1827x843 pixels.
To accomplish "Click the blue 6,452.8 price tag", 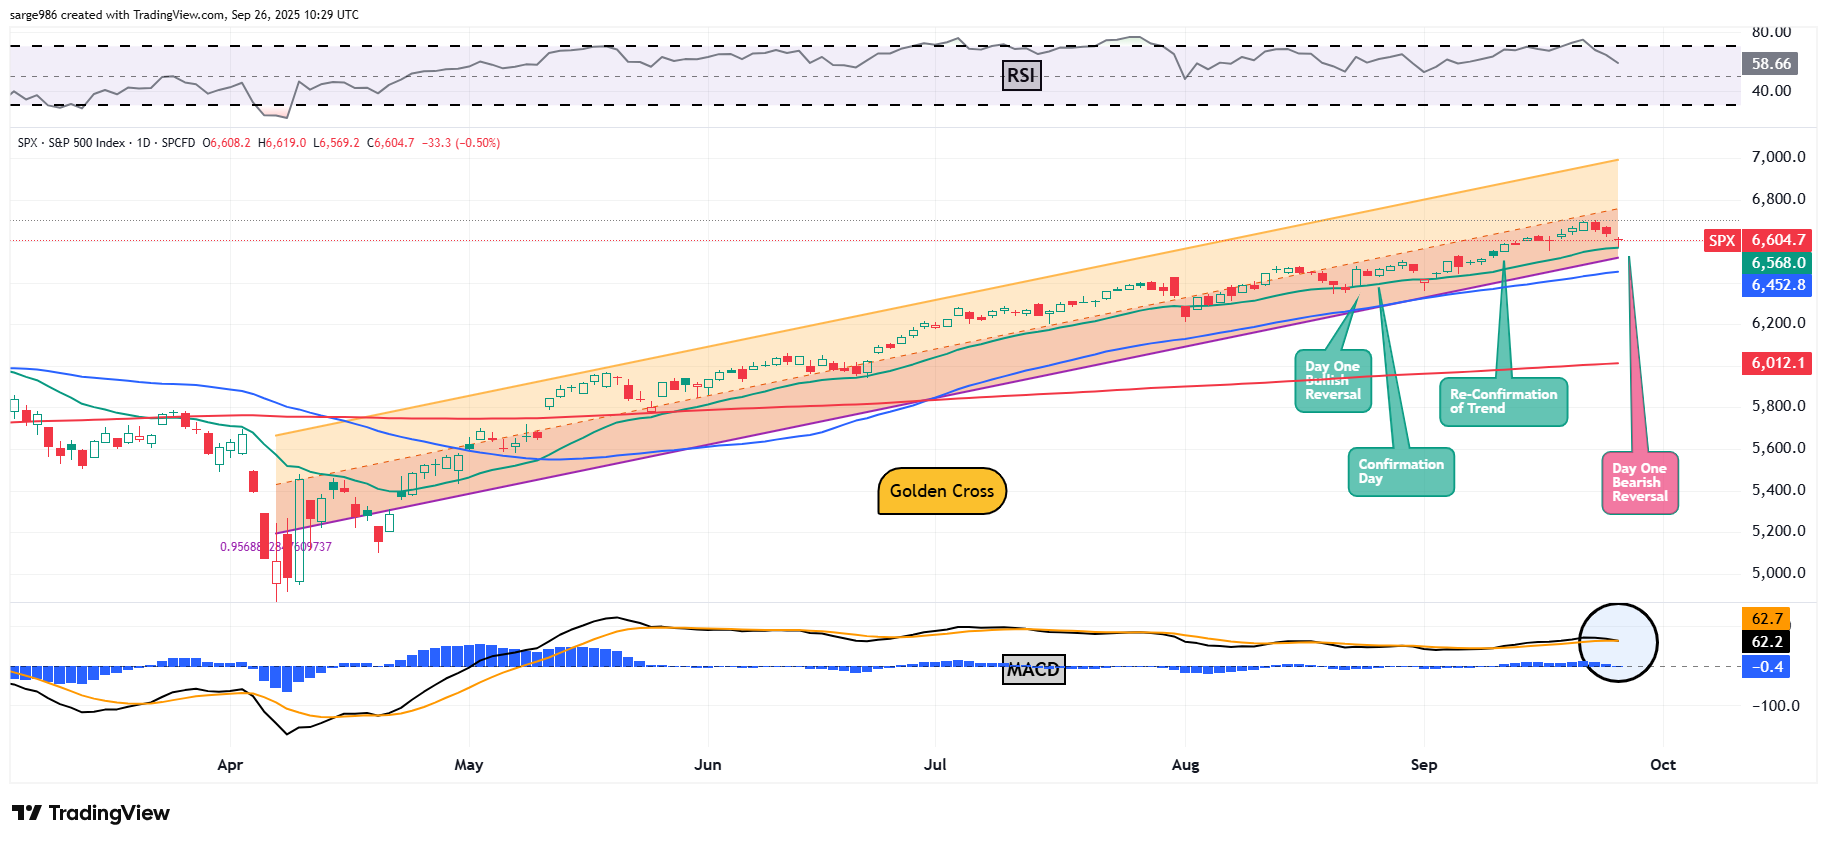I will pyautogui.click(x=1777, y=285).
